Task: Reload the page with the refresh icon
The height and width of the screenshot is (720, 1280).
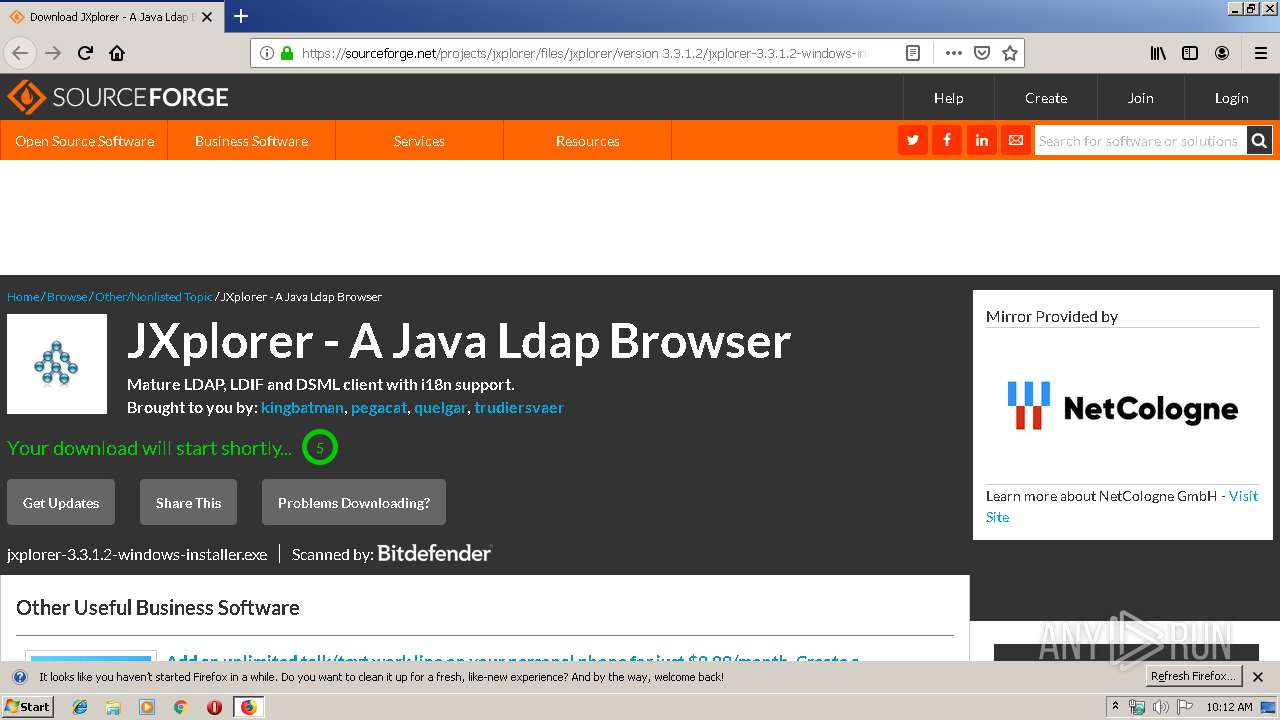Action: [86, 53]
